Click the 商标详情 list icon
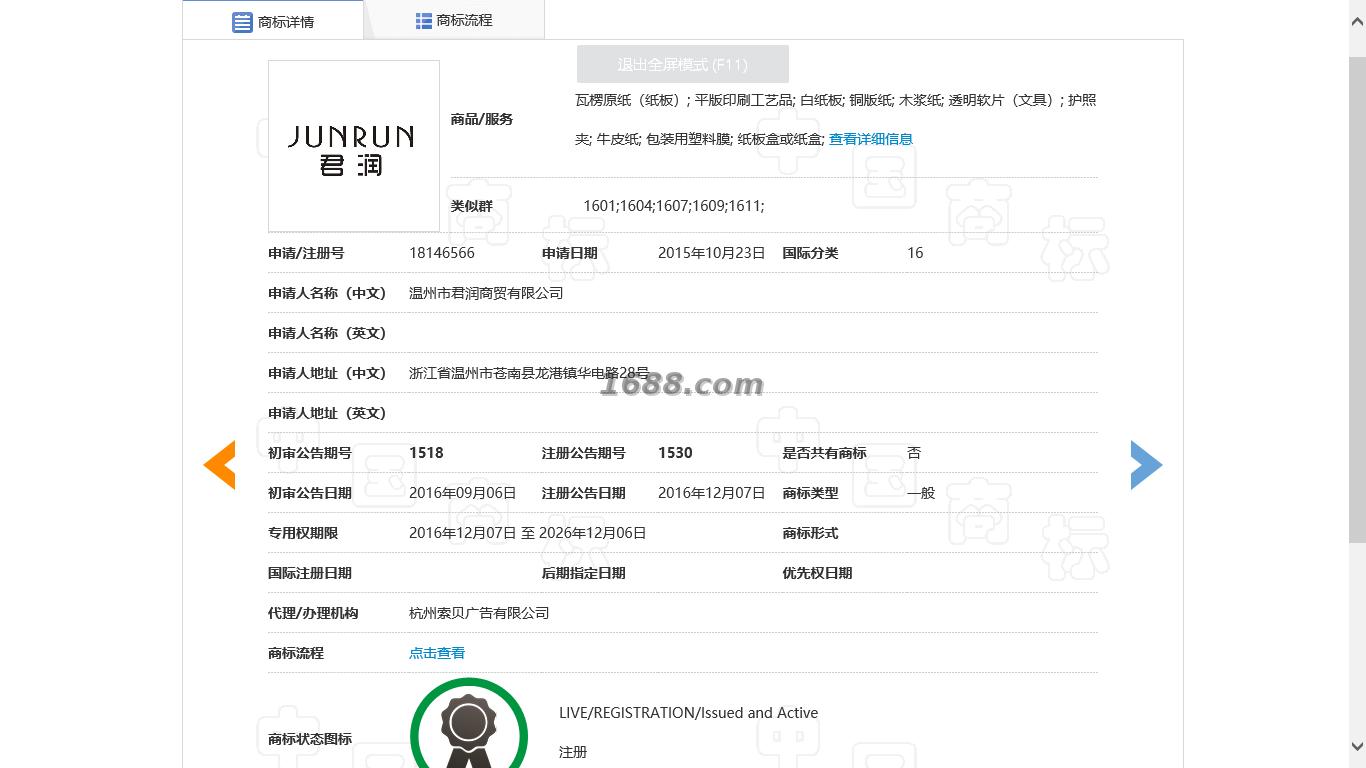Screen dimensions: 1366x768 242,22
